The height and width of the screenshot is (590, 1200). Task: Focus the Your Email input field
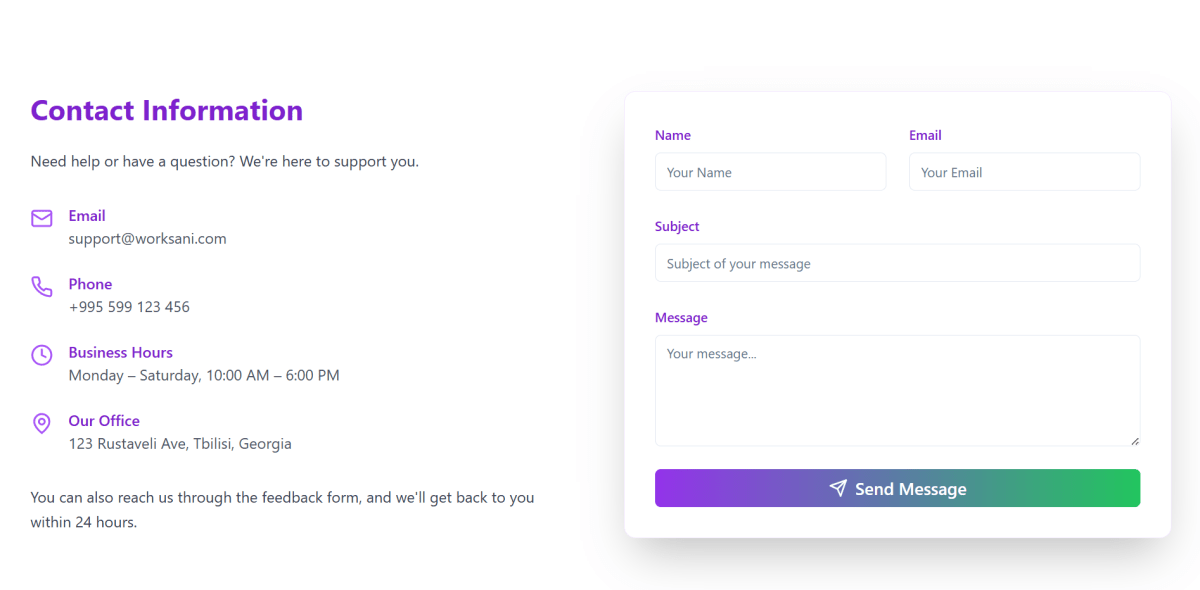click(1024, 172)
